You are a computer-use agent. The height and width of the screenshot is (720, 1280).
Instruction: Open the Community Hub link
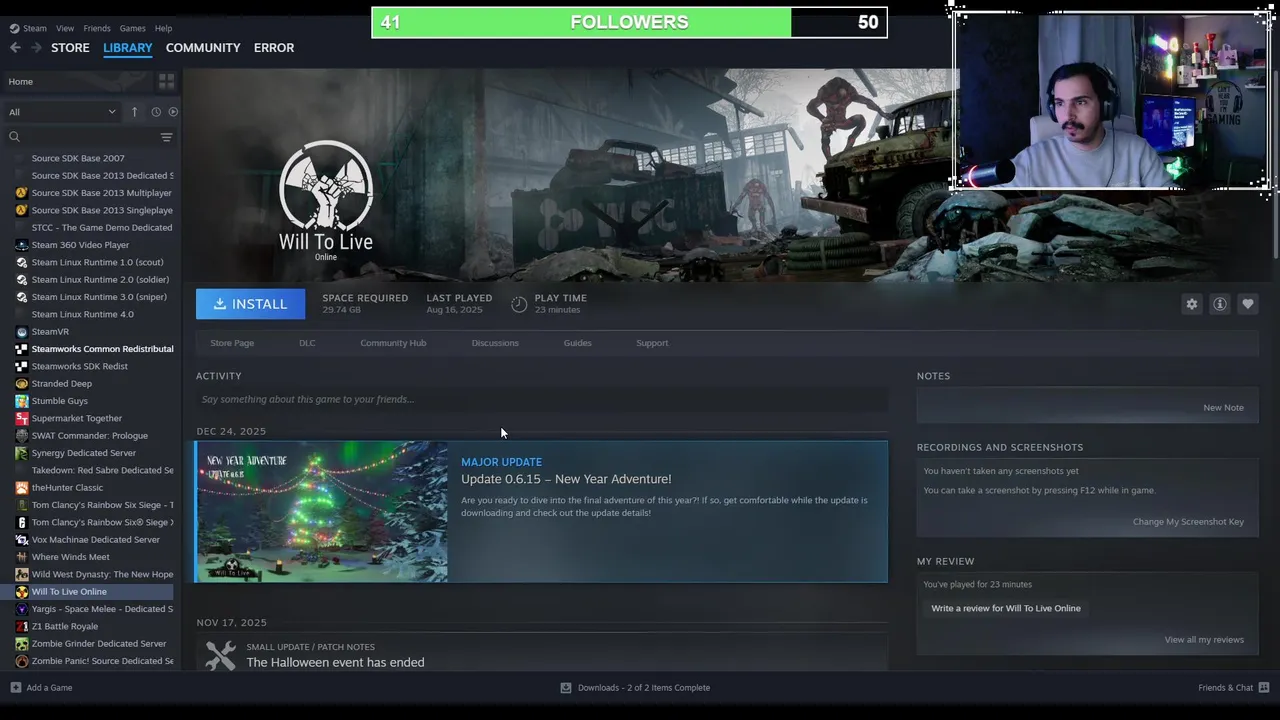(x=393, y=343)
